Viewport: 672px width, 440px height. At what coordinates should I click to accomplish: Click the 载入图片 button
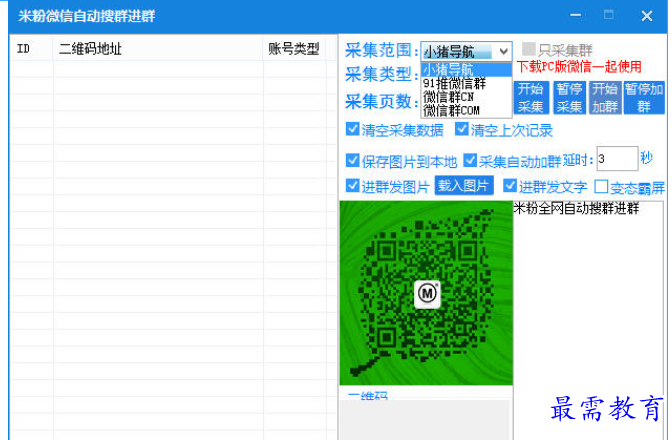(464, 186)
